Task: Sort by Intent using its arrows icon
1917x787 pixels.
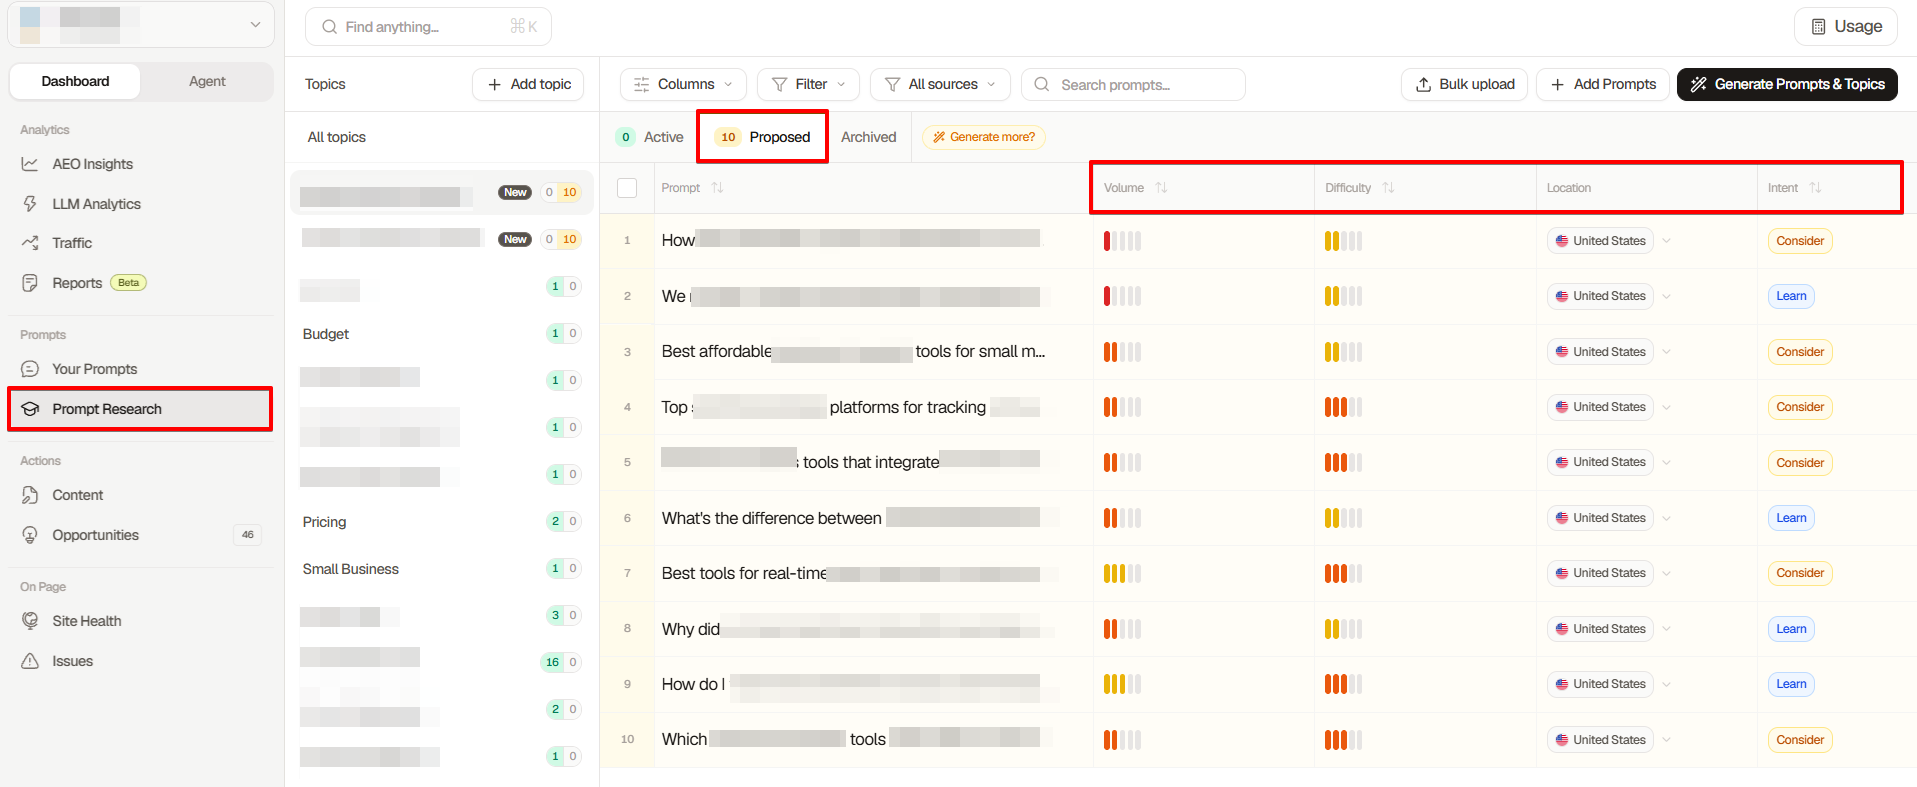Action: 1815,188
